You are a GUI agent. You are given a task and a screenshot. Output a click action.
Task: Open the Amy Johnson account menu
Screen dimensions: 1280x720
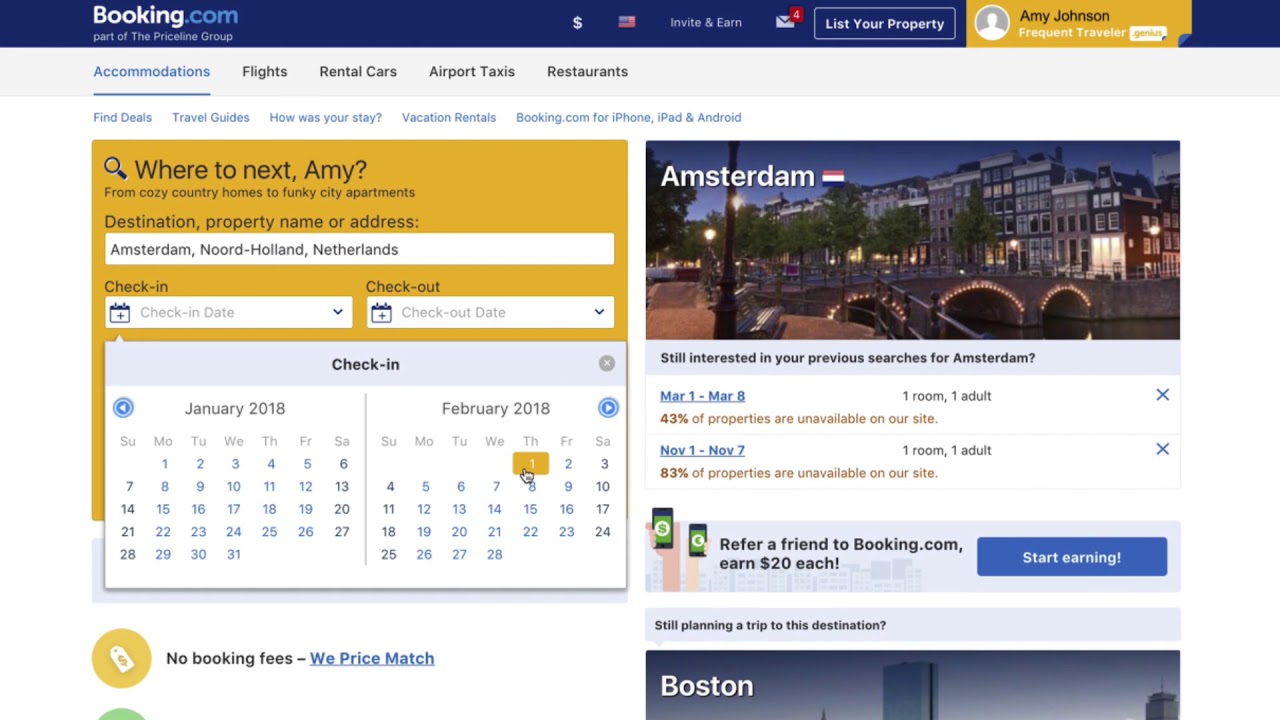pyautogui.click(x=1079, y=23)
